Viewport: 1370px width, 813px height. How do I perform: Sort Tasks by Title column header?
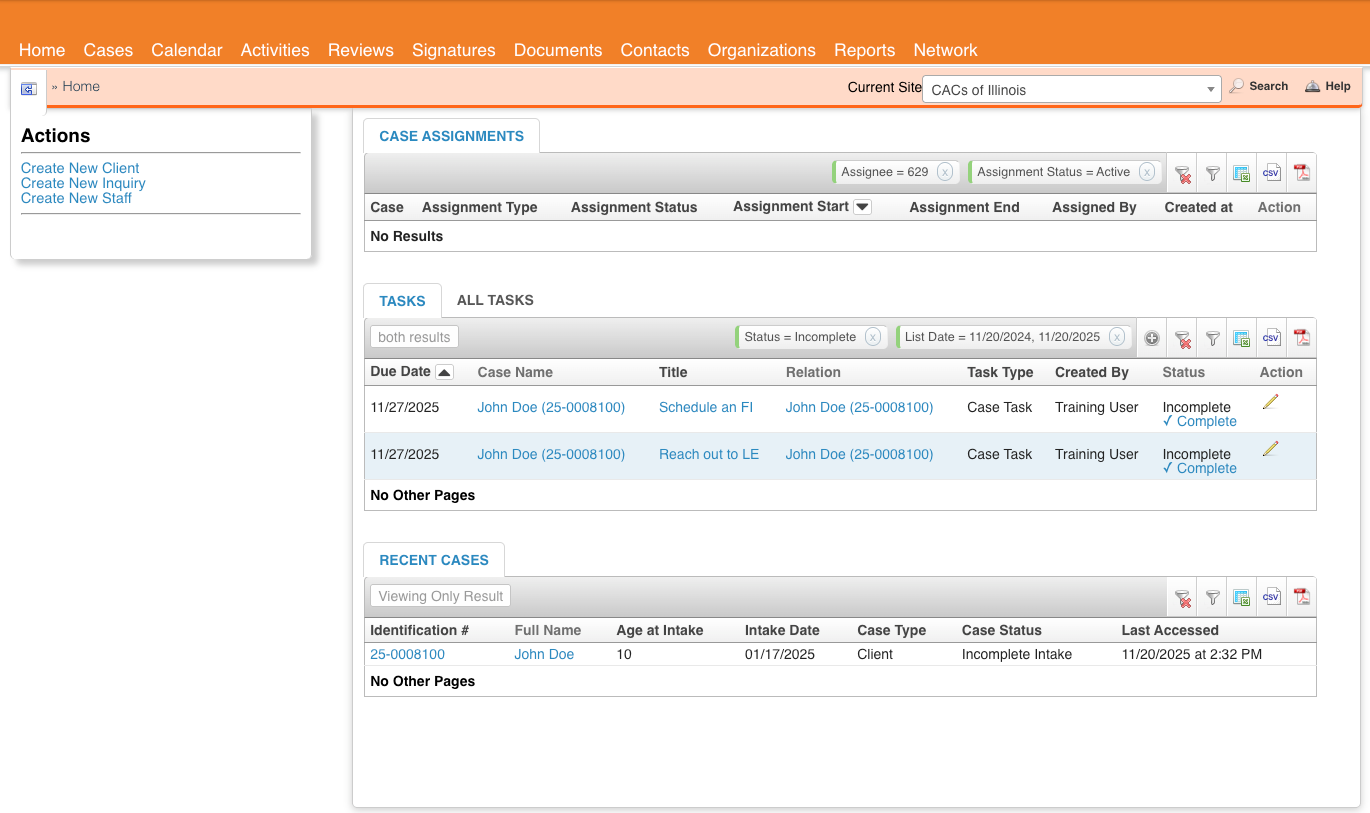(673, 372)
